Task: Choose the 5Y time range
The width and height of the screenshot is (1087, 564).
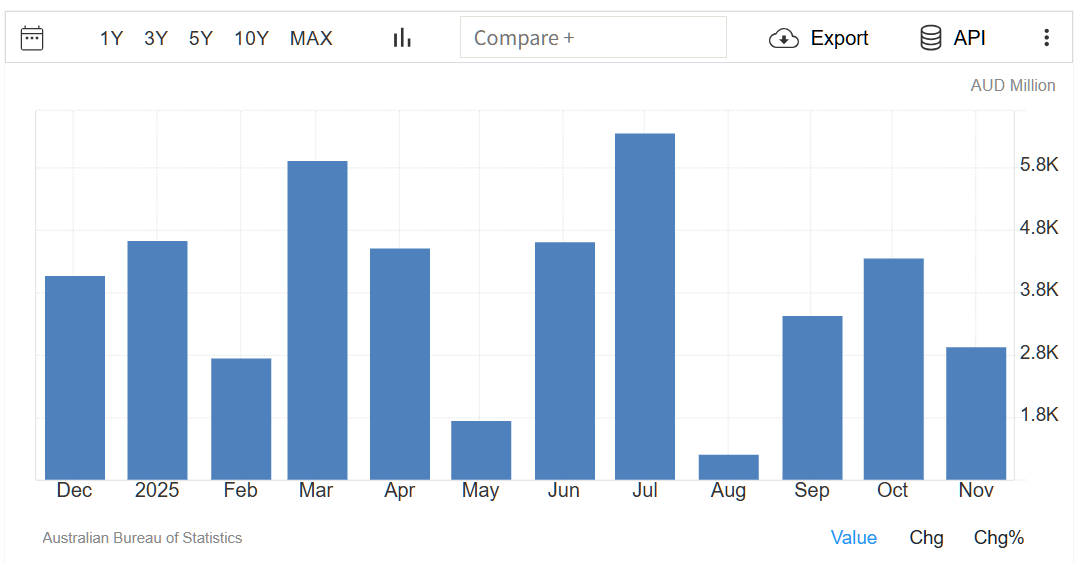Action: tap(201, 38)
